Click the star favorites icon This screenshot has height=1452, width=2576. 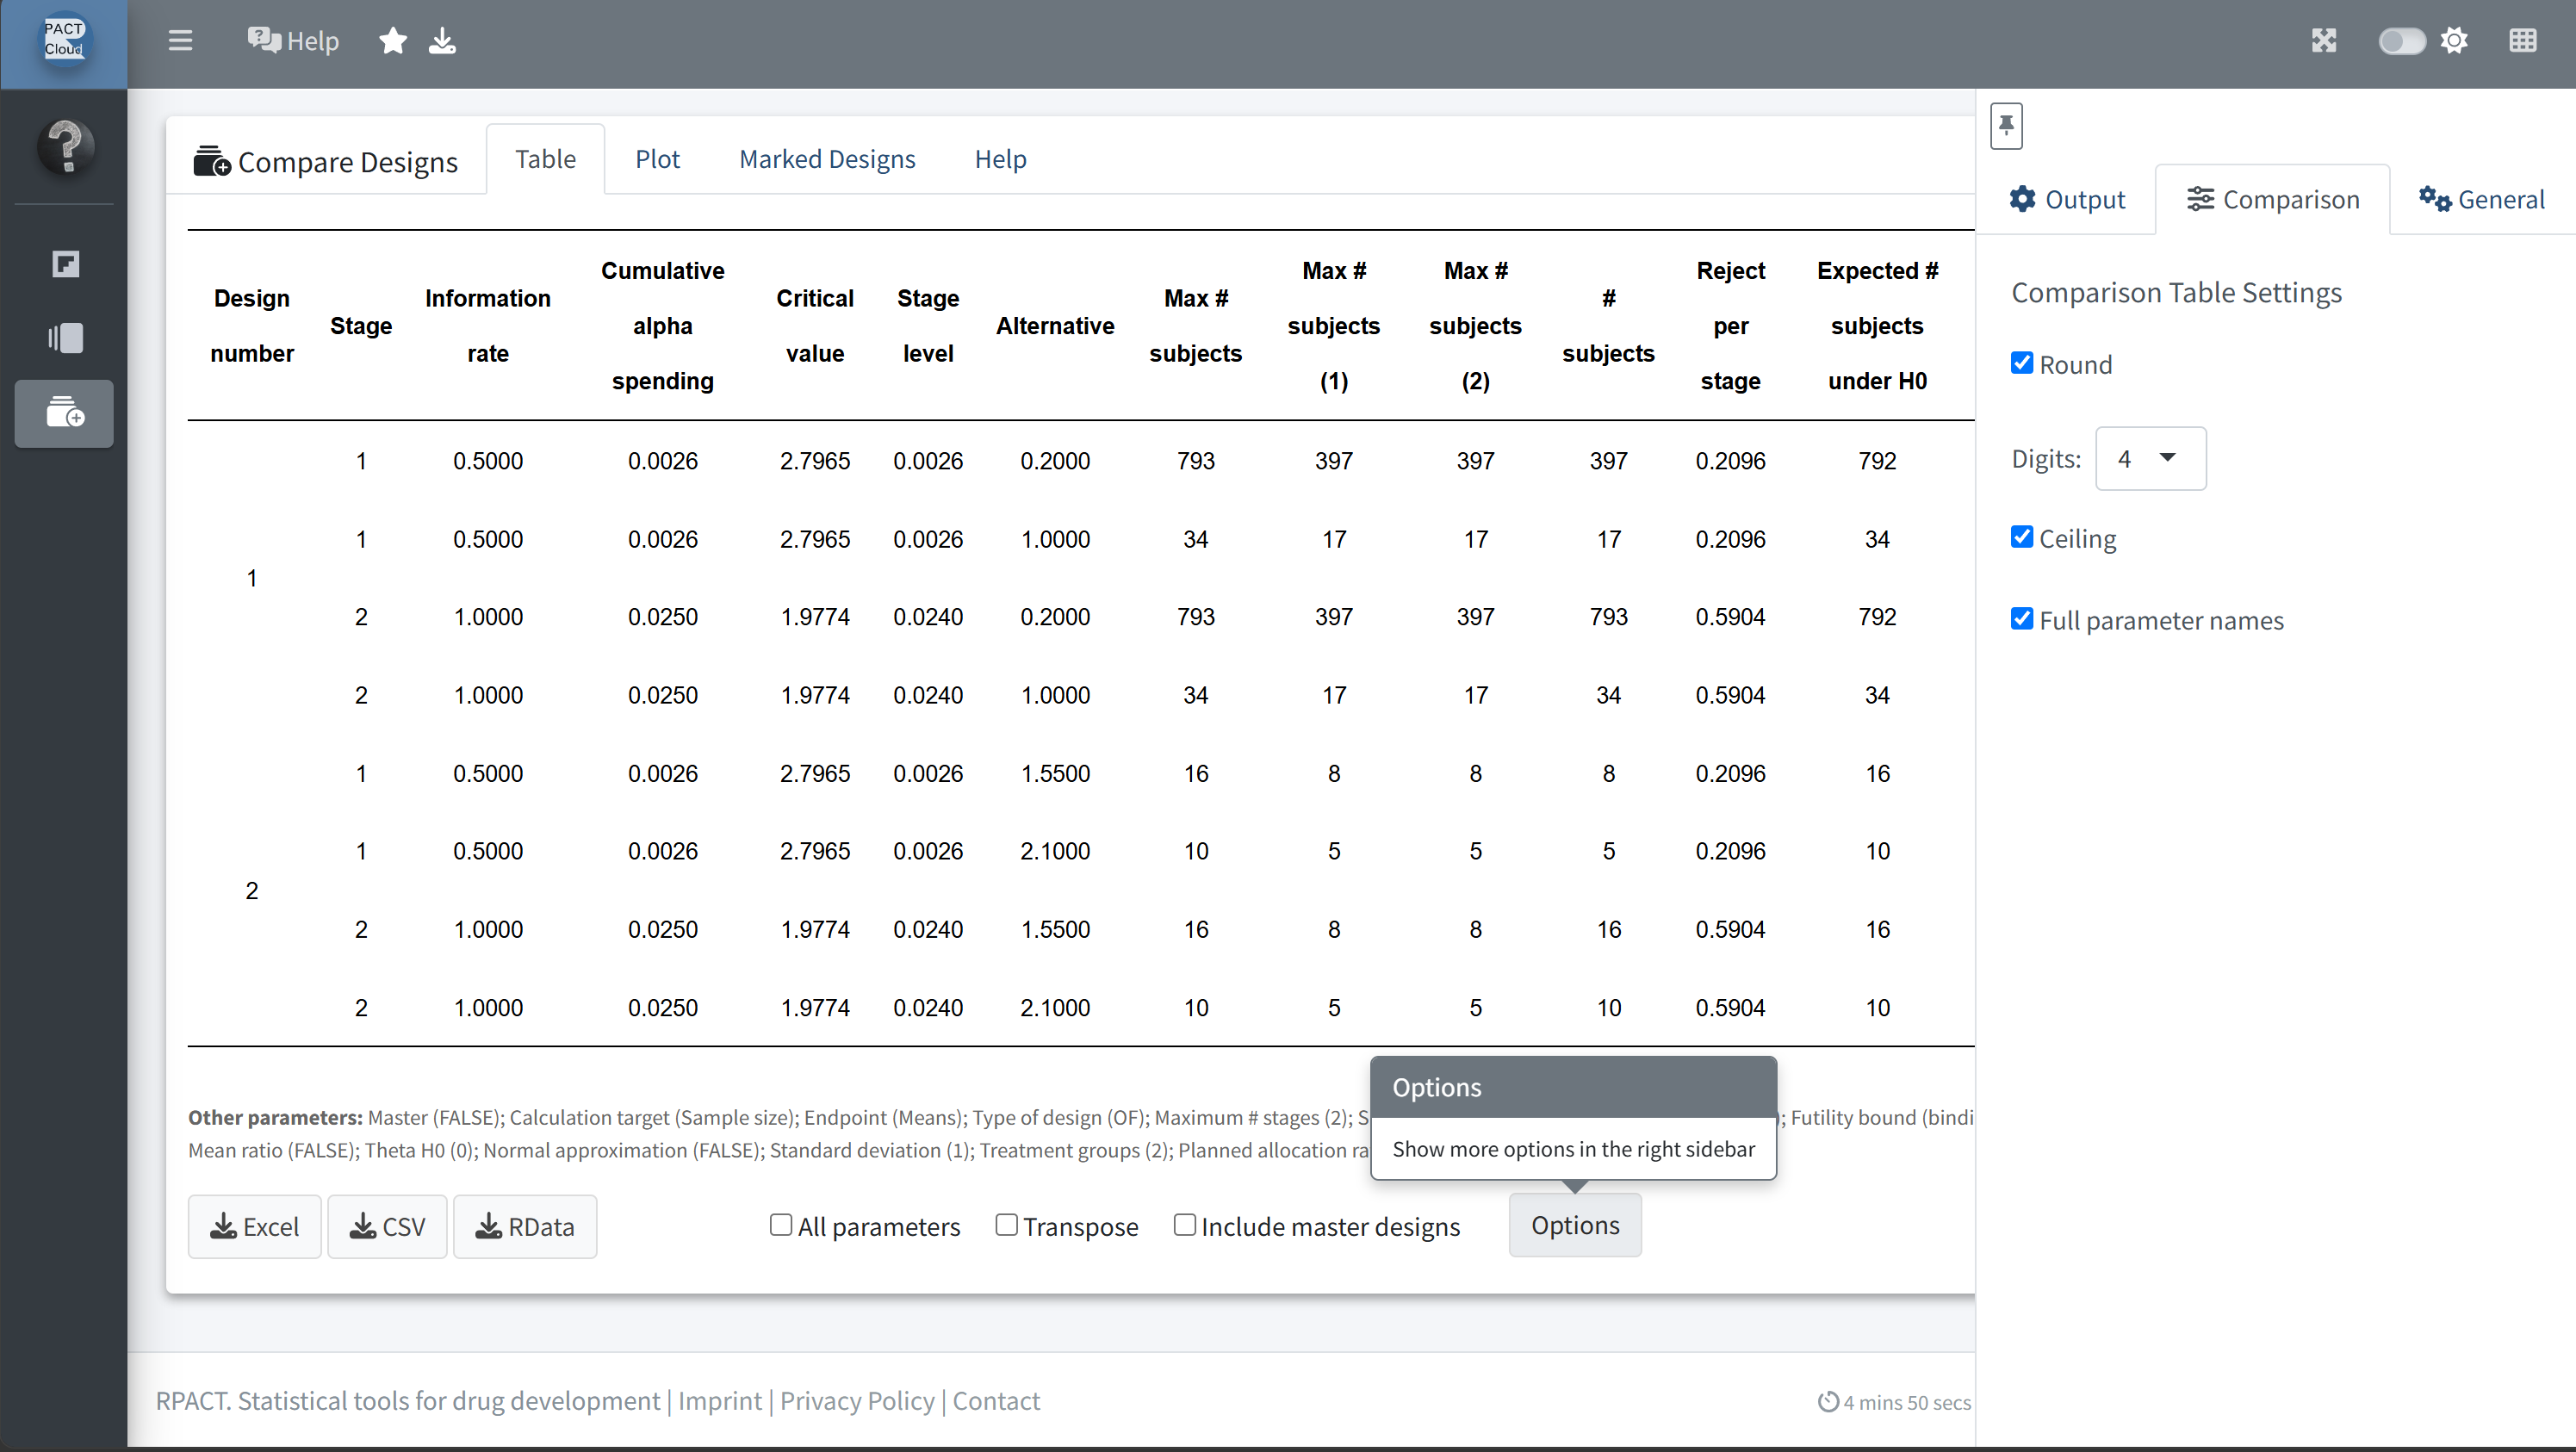(x=393, y=41)
